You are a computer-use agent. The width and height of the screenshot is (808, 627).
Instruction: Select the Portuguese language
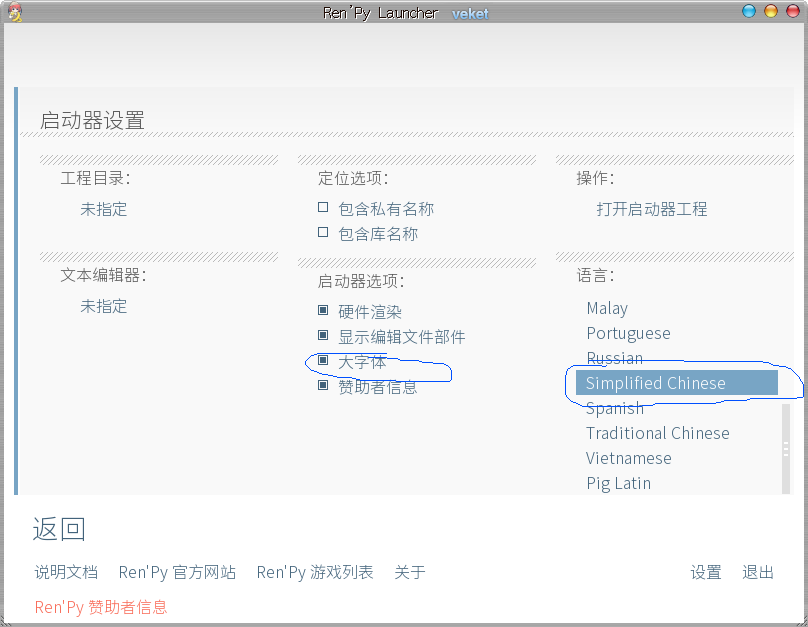(629, 333)
